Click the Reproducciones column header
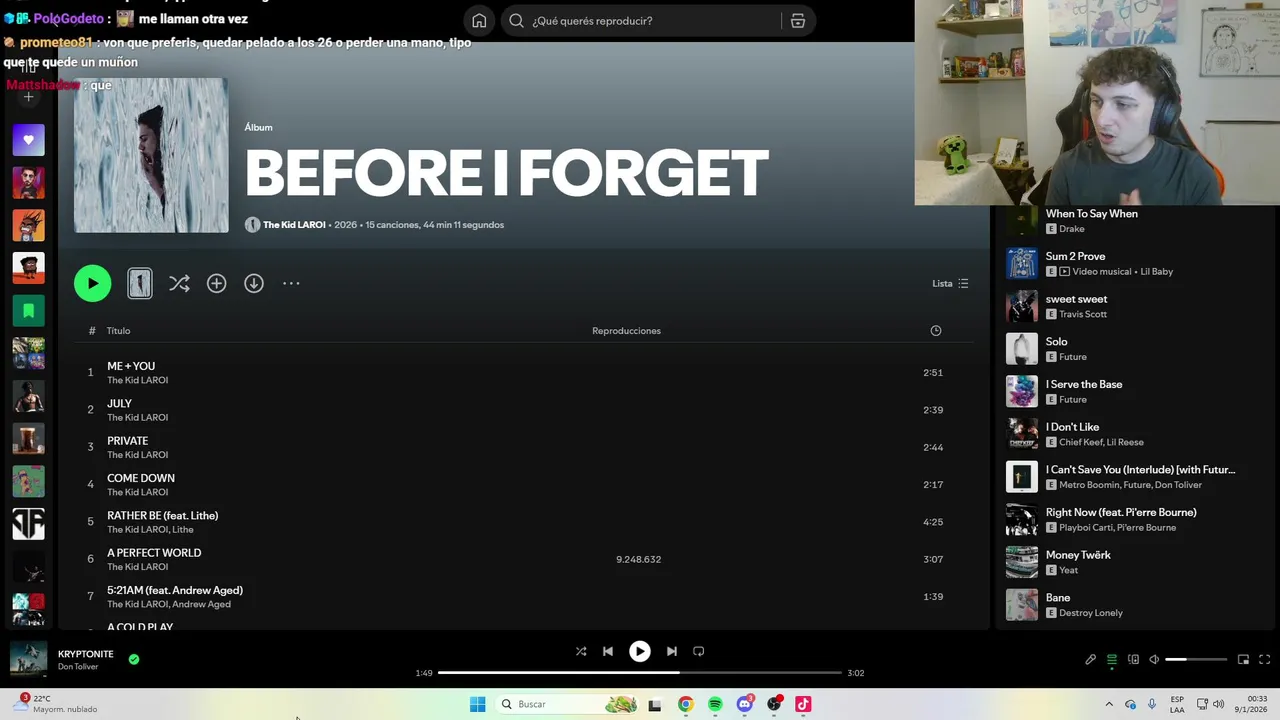The image size is (1280, 720). [626, 330]
